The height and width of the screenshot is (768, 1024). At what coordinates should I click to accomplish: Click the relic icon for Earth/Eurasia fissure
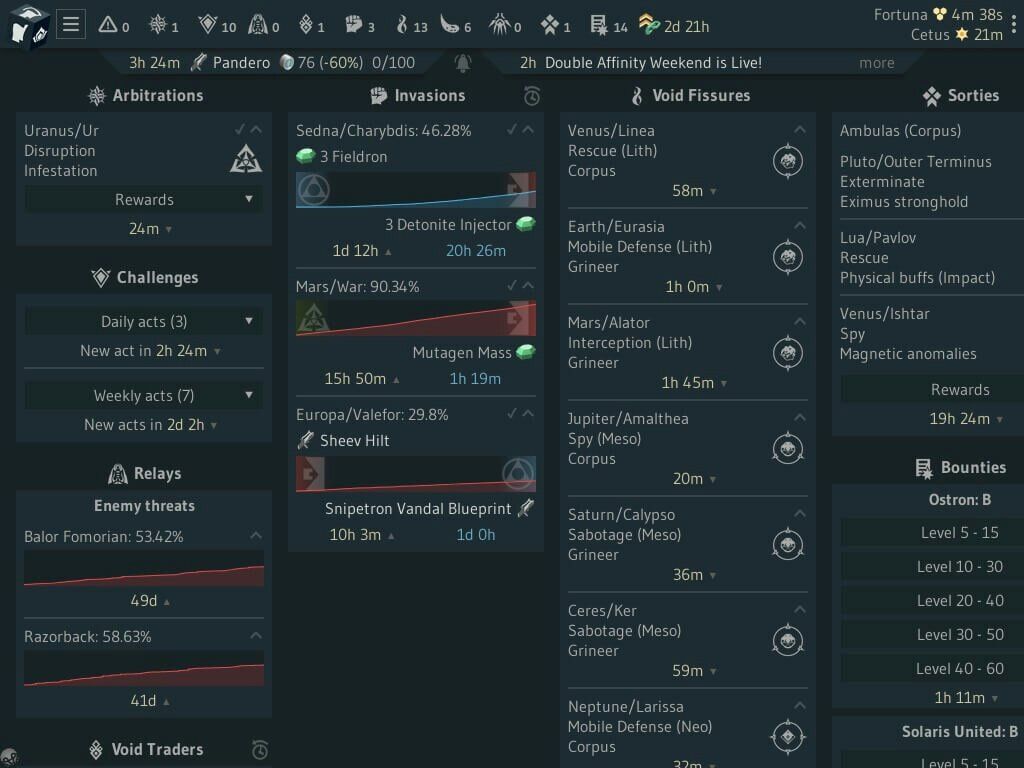[x=788, y=257]
